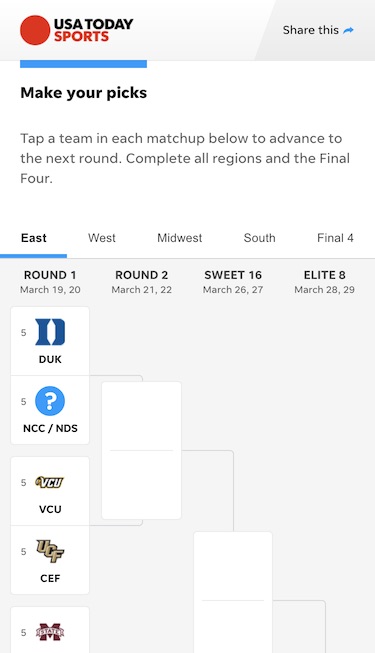
Task: Tap the CEF team label
Action: (x=50, y=578)
